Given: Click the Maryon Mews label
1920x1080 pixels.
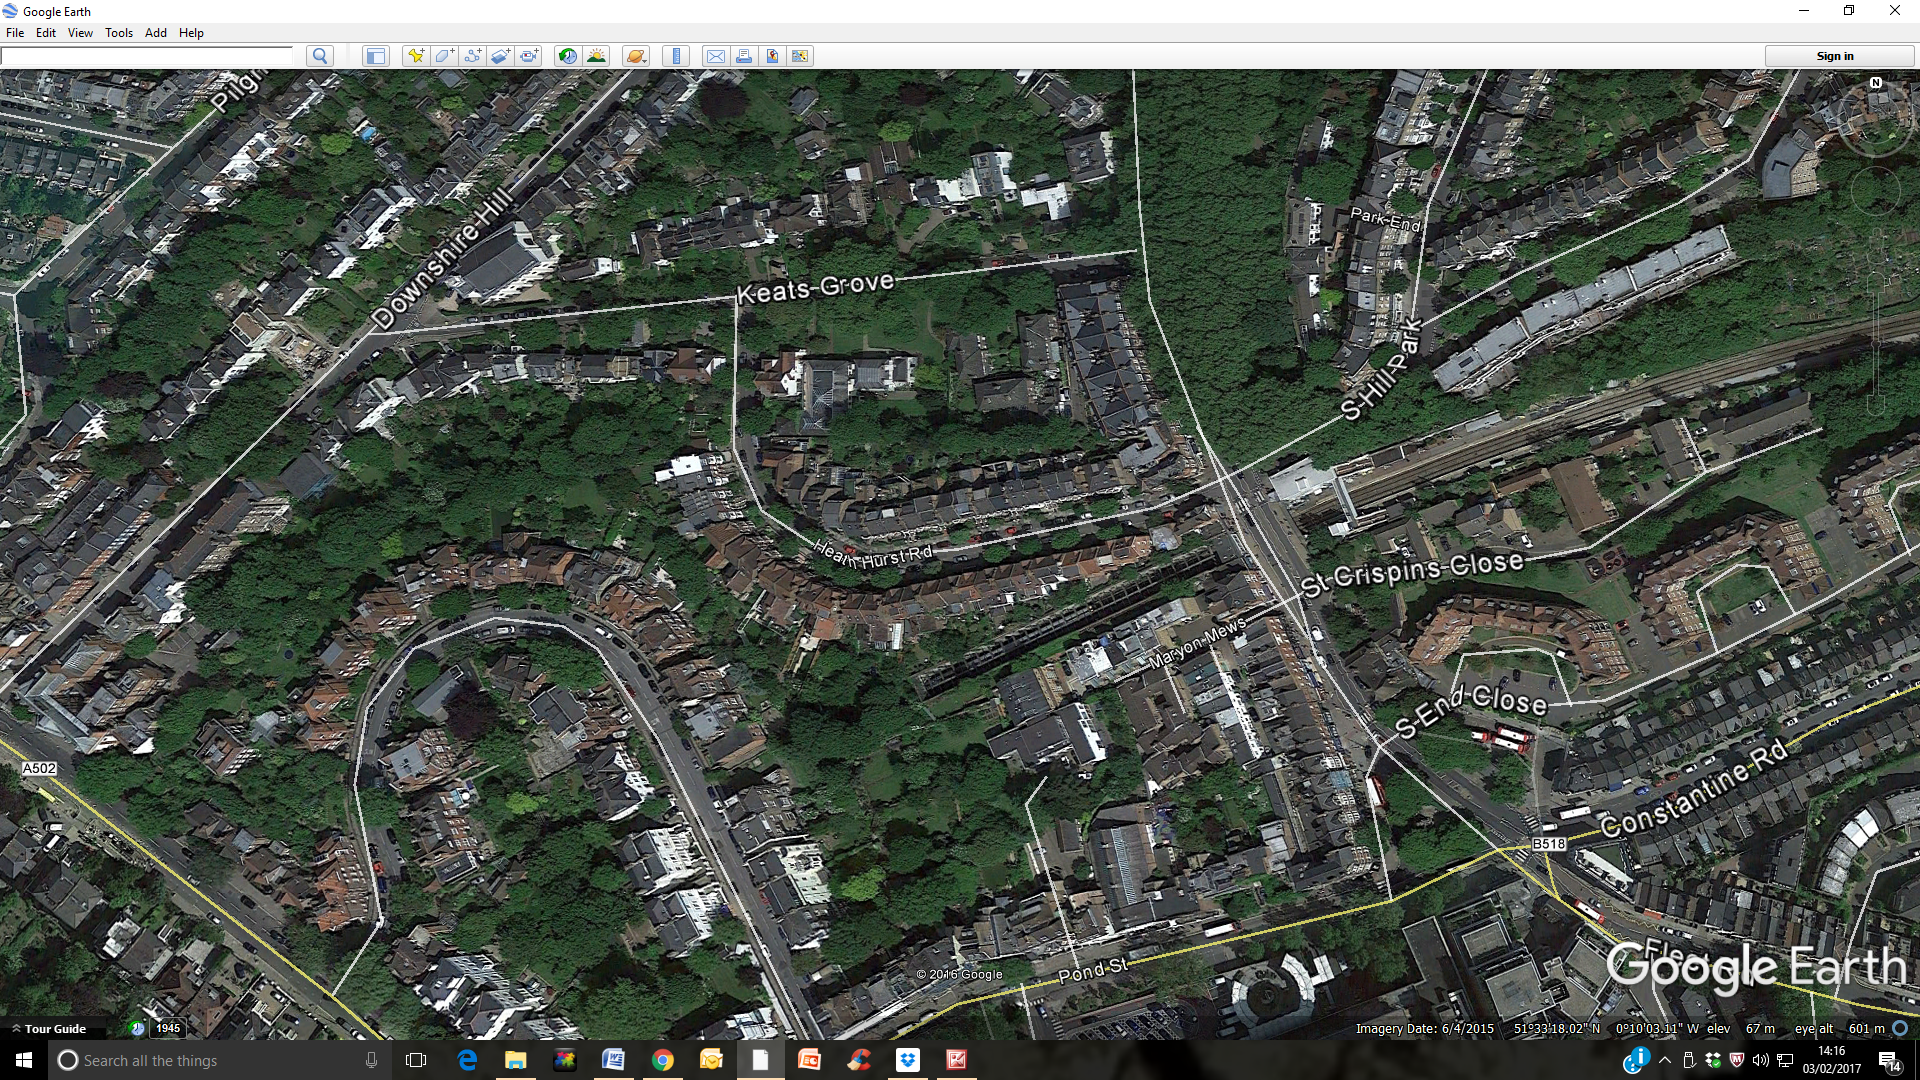Looking at the screenshot, I should 1197,643.
